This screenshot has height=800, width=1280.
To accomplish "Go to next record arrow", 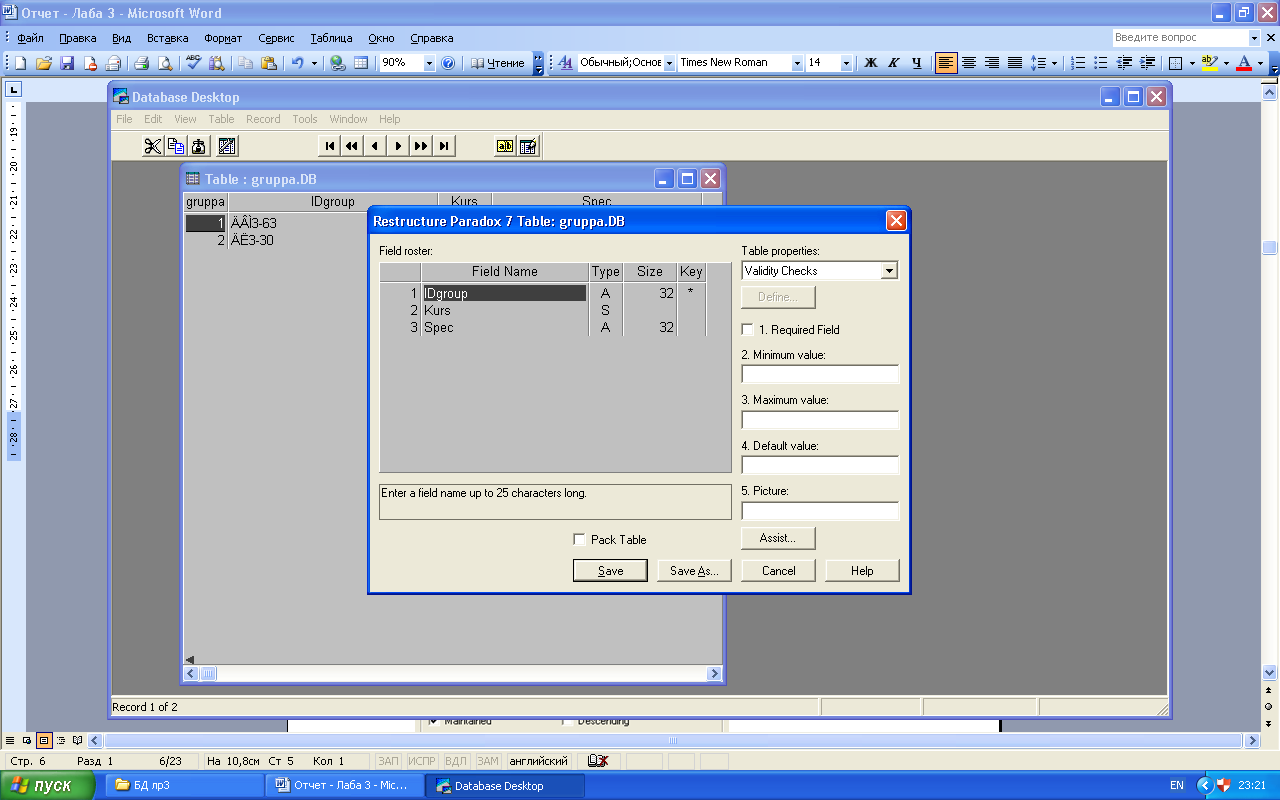I will coord(398,146).
